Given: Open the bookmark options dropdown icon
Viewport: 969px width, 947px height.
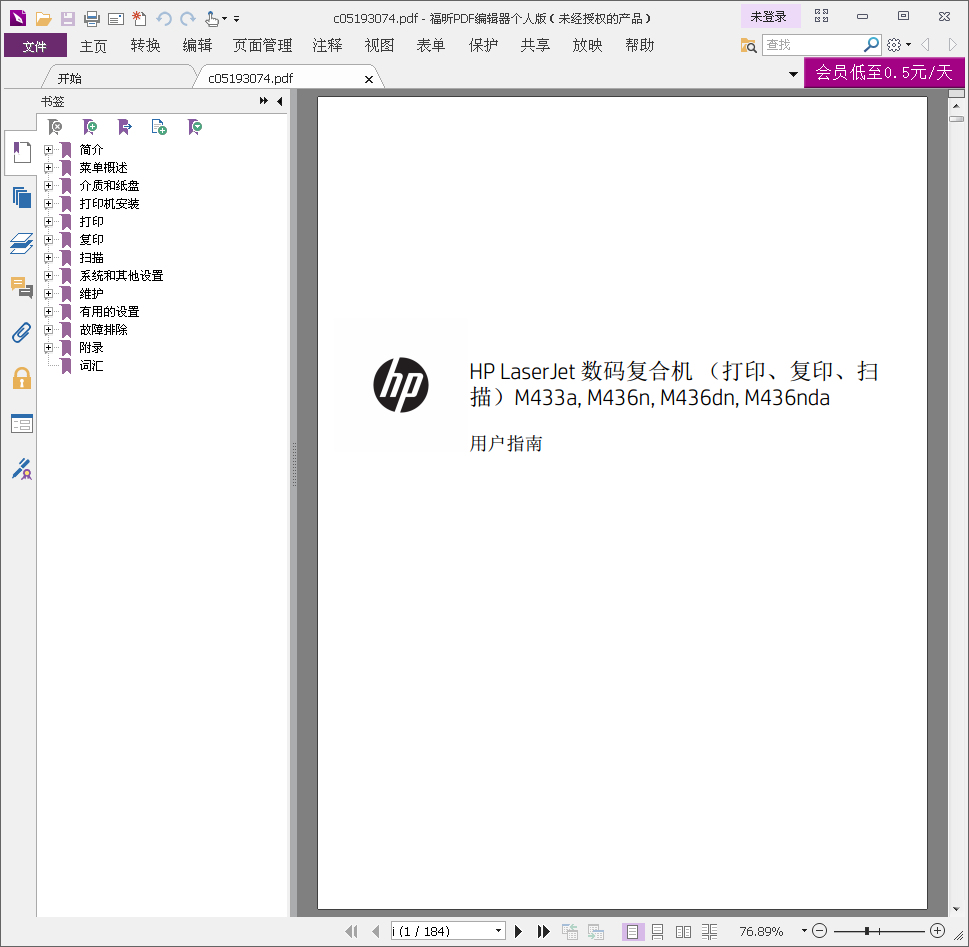Looking at the screenshot, I should pyautogui.click(x=195, y=127).
